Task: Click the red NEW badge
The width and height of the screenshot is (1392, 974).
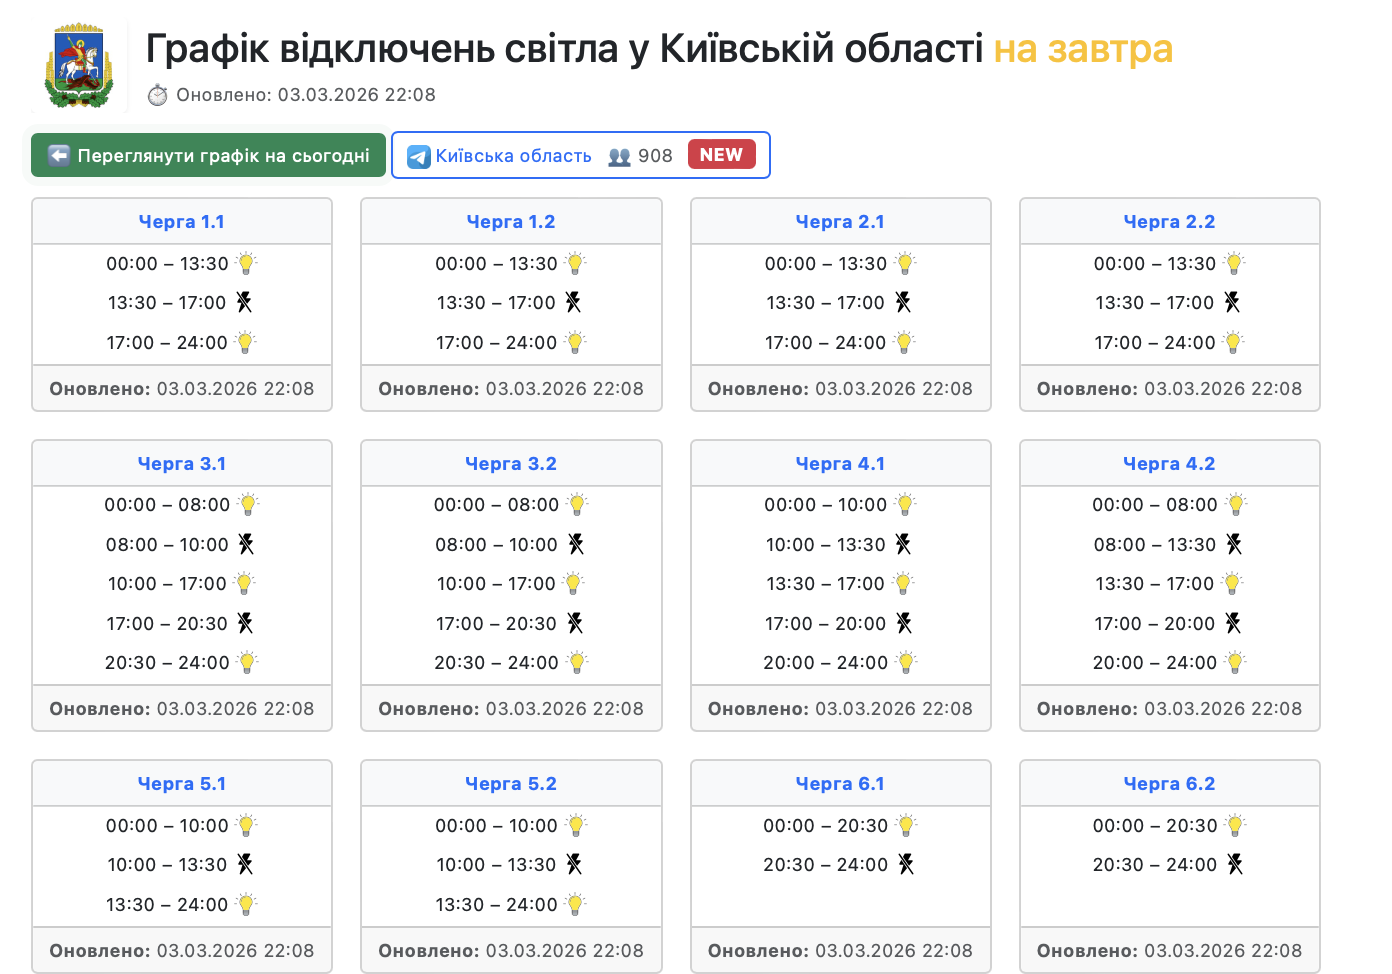Action: click(721, 155)
